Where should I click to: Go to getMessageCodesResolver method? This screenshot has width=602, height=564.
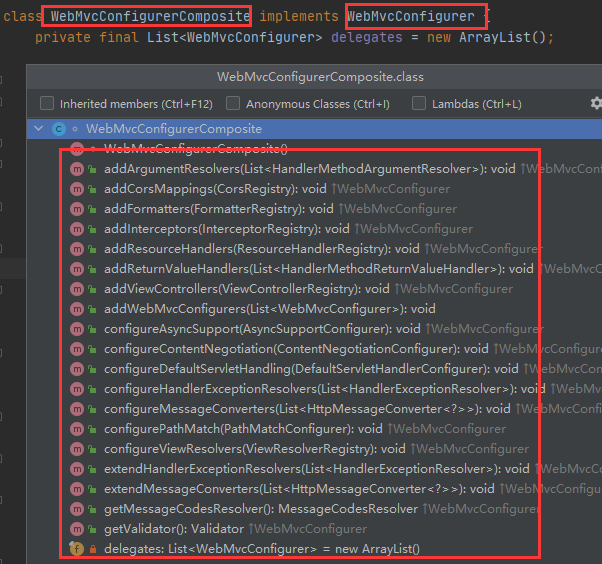point(261,508)
